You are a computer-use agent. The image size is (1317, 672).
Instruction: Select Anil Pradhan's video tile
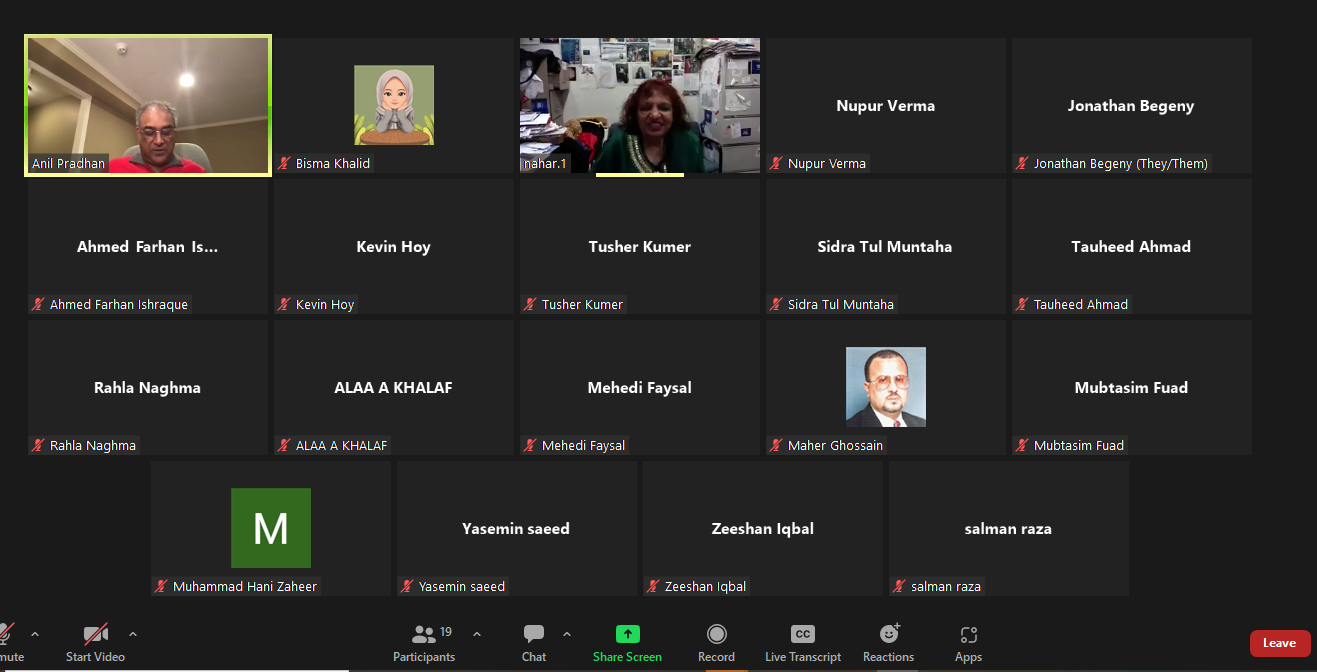[x=148, y=106]
